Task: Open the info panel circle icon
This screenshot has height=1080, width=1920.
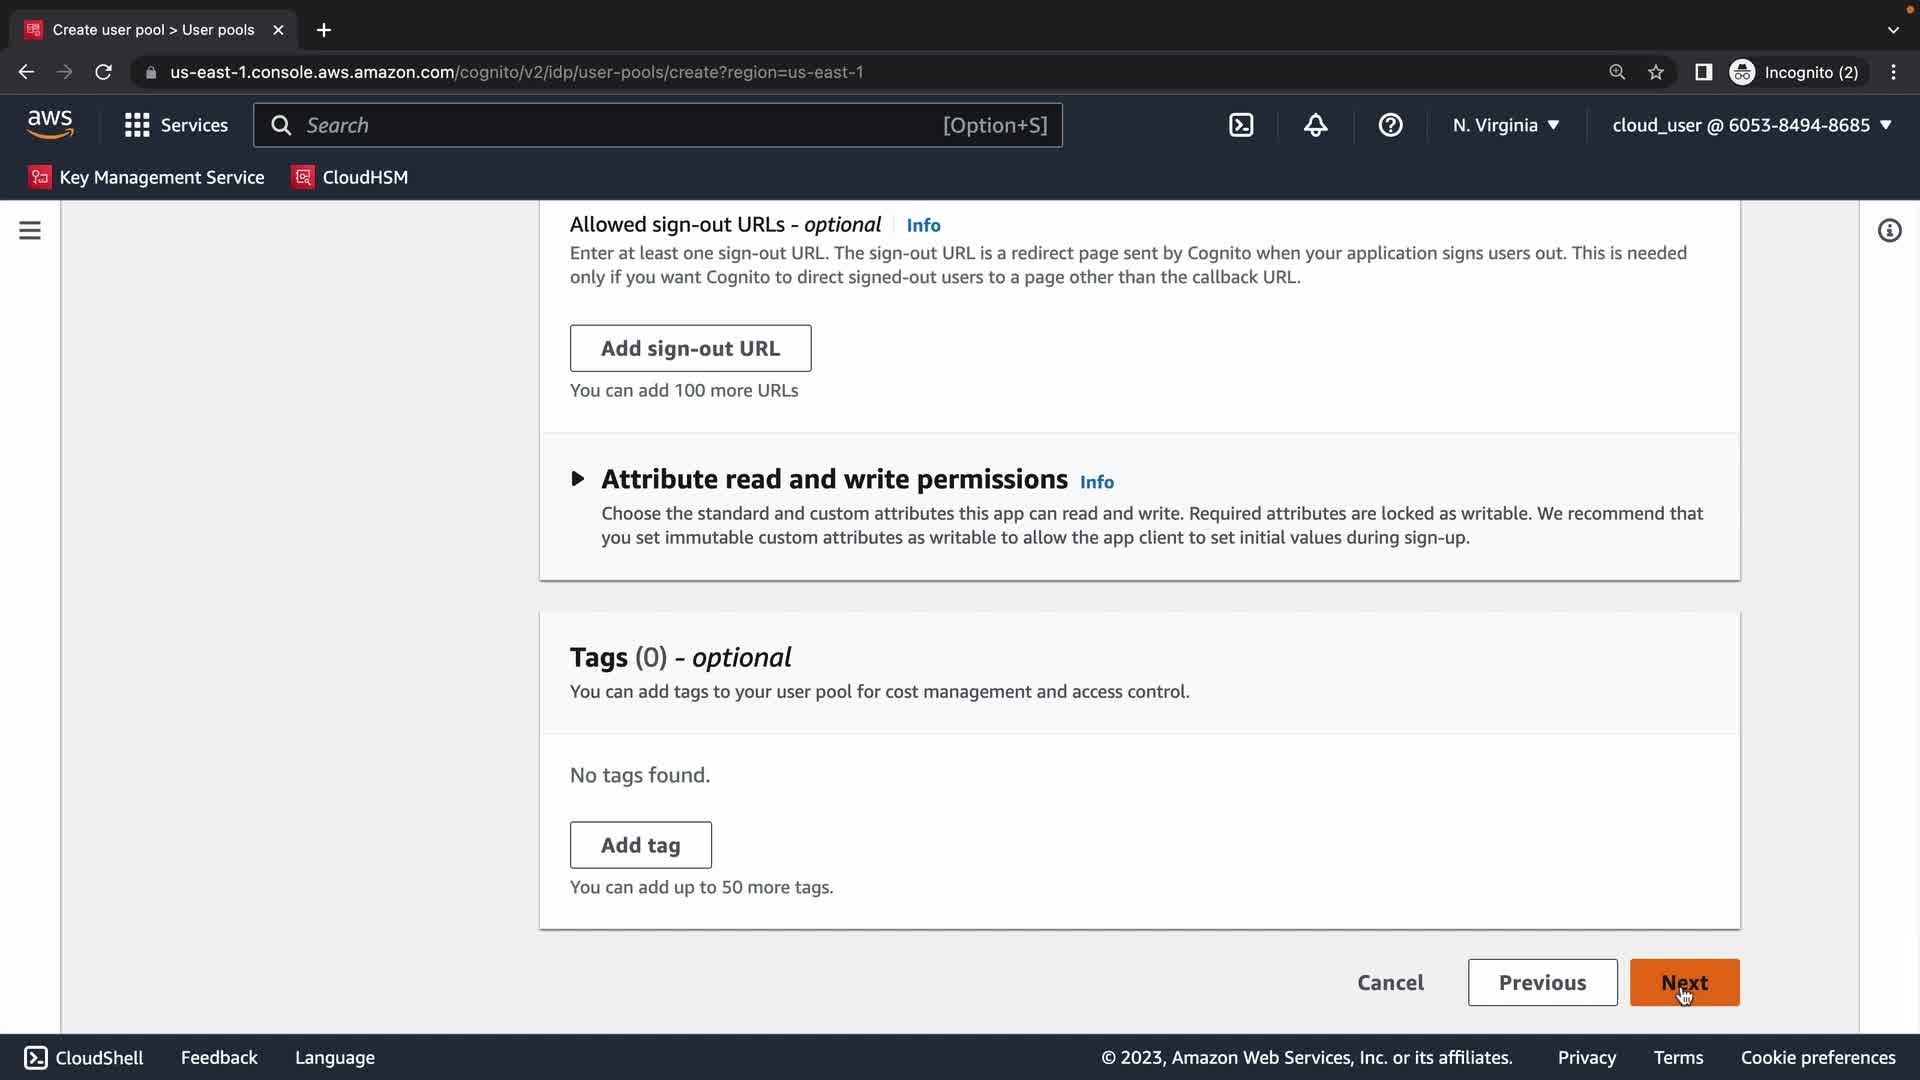Action: pyautogui.click(x=1889, y=231)
